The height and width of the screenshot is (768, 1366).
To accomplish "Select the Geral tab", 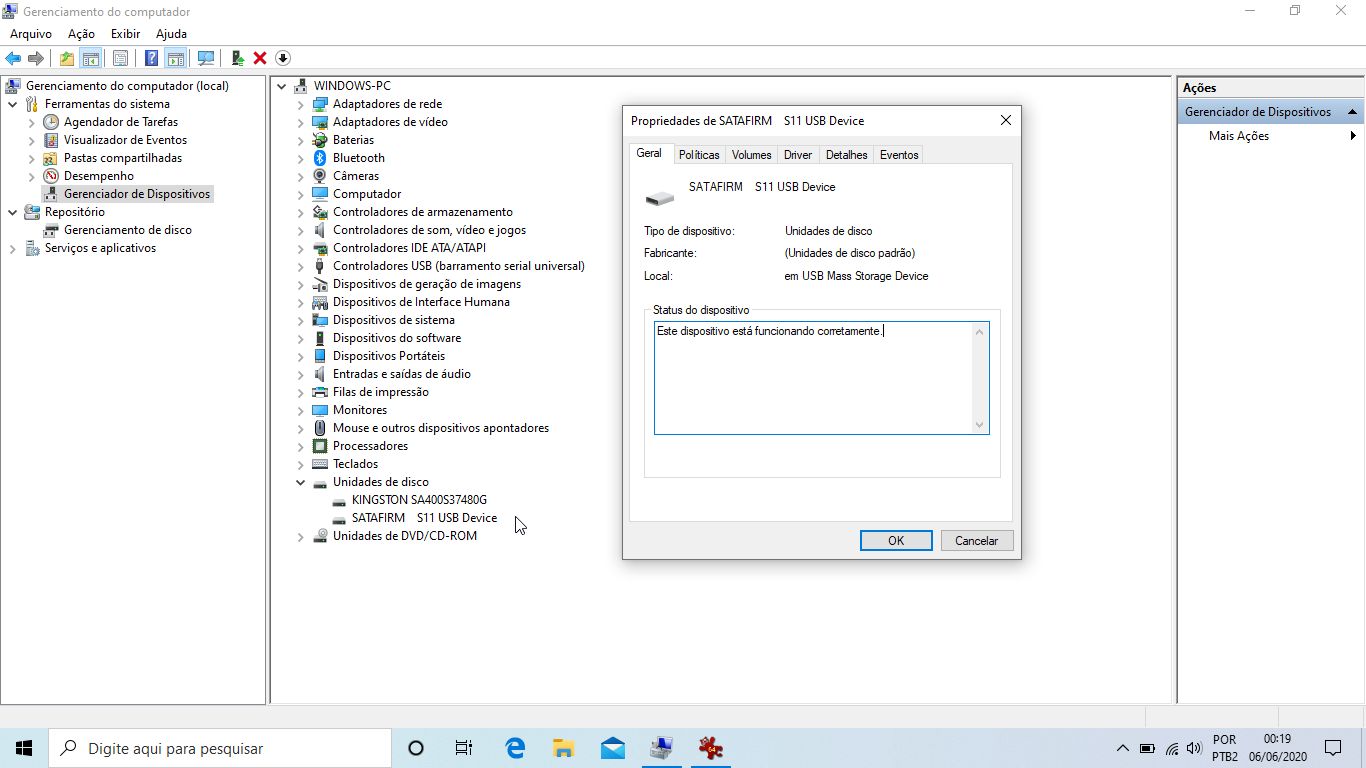I will click(649, 153).
